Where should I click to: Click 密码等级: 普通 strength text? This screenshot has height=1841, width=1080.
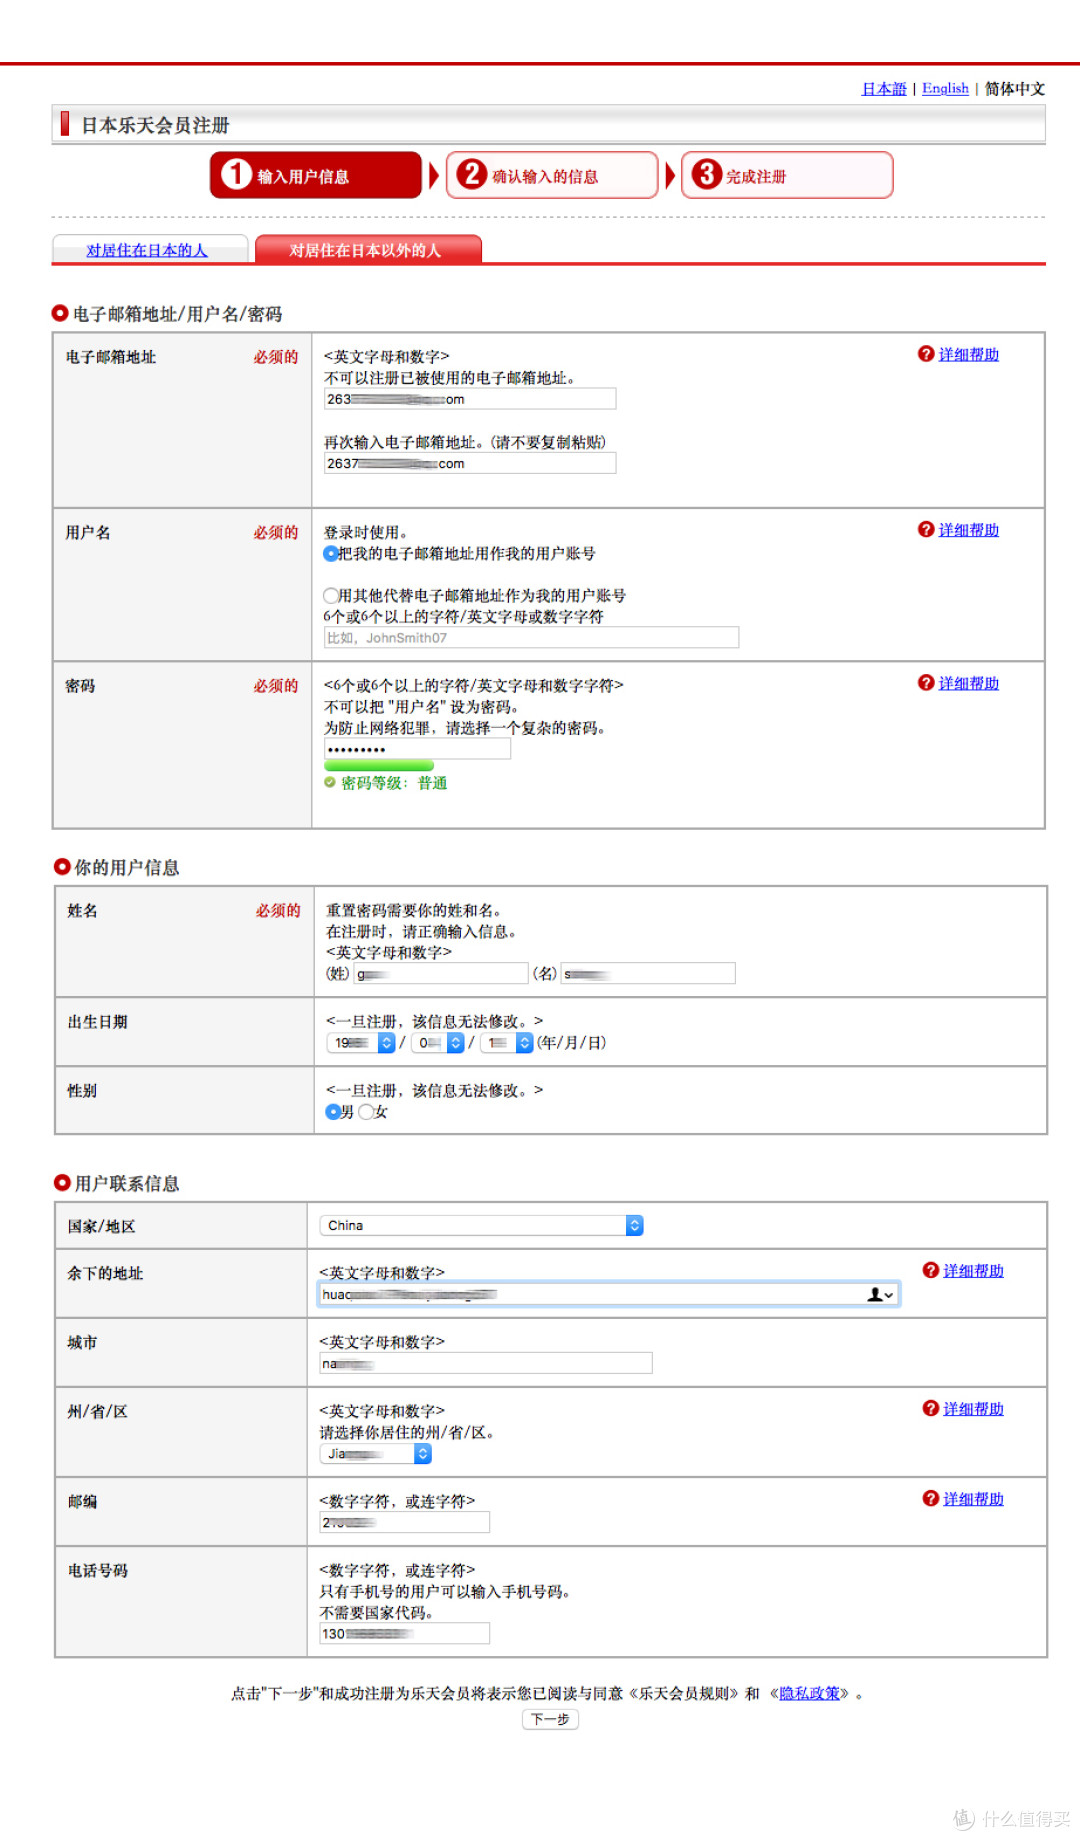[394, 783]
